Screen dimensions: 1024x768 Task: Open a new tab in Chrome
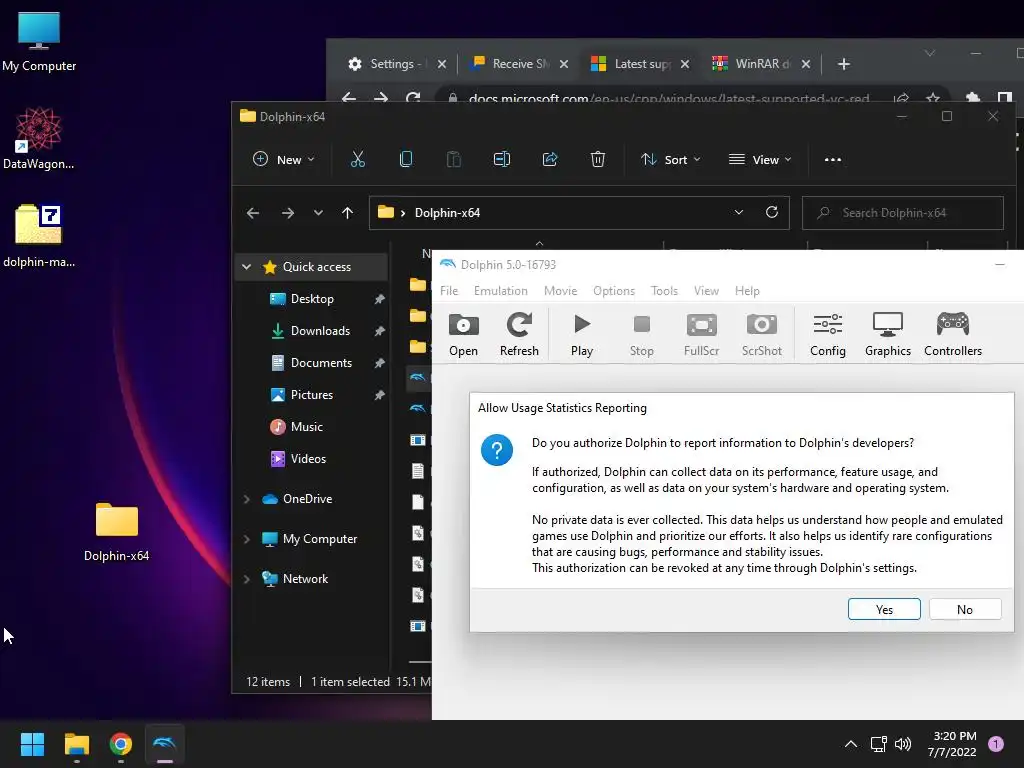pos(844,64)
